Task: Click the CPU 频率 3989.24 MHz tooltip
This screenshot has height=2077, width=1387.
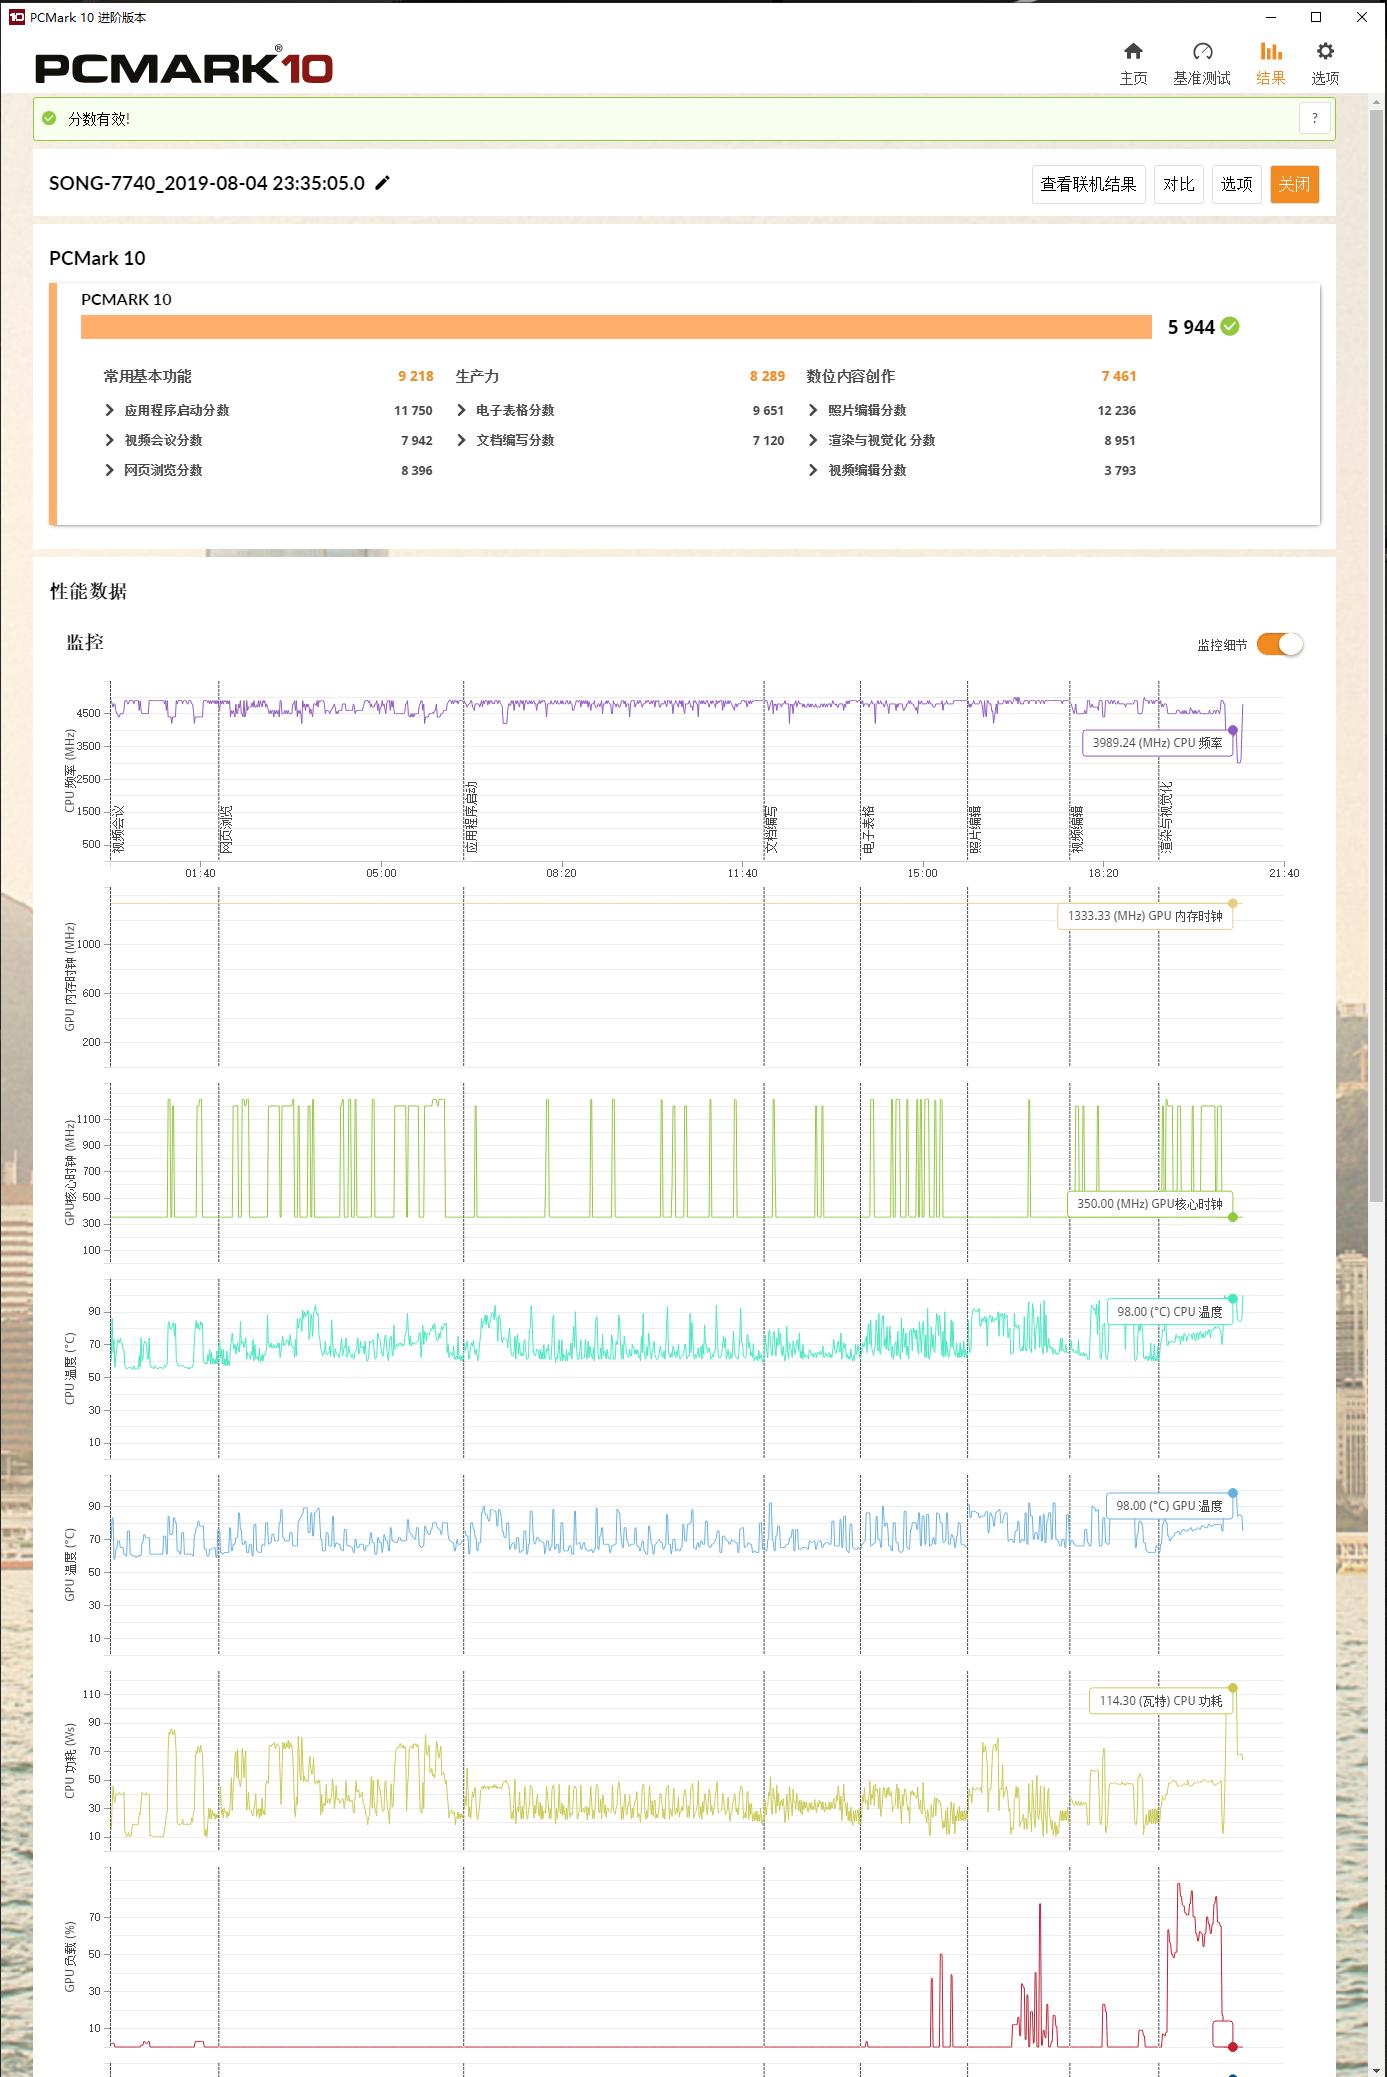Action: tap(1157, 743)
